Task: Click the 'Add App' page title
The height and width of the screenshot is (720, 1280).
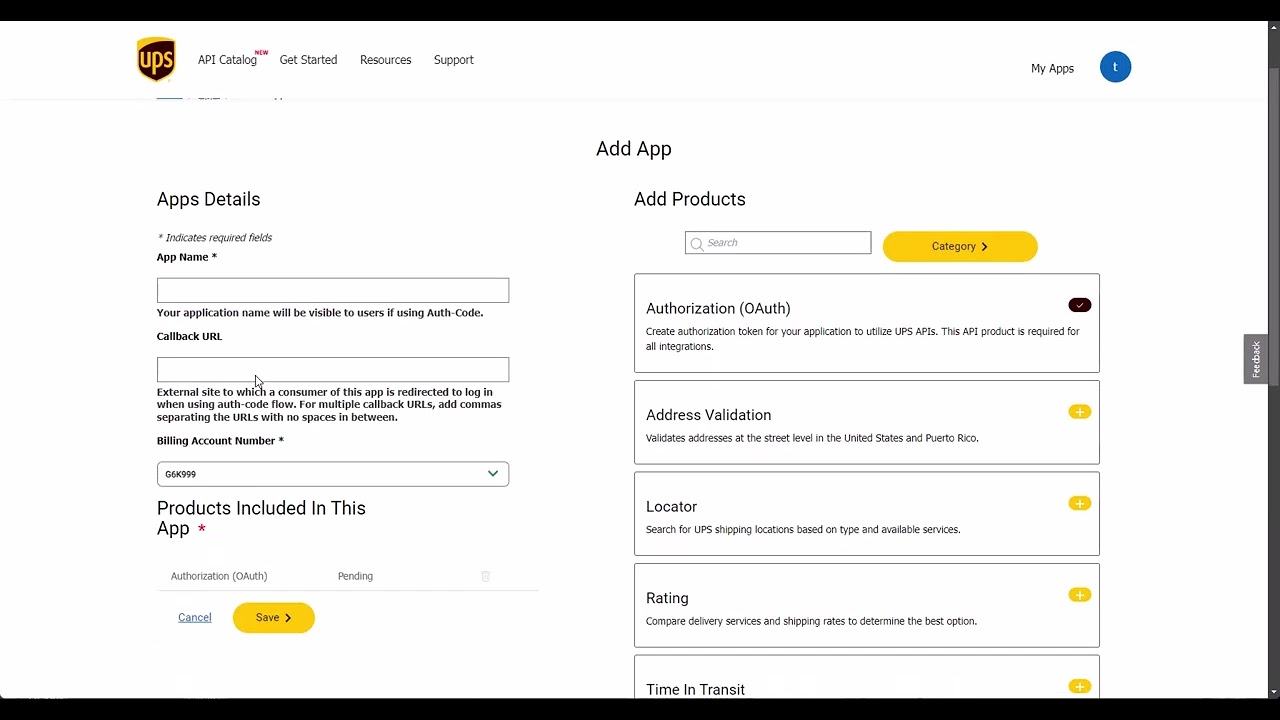Action: point(634,148)
